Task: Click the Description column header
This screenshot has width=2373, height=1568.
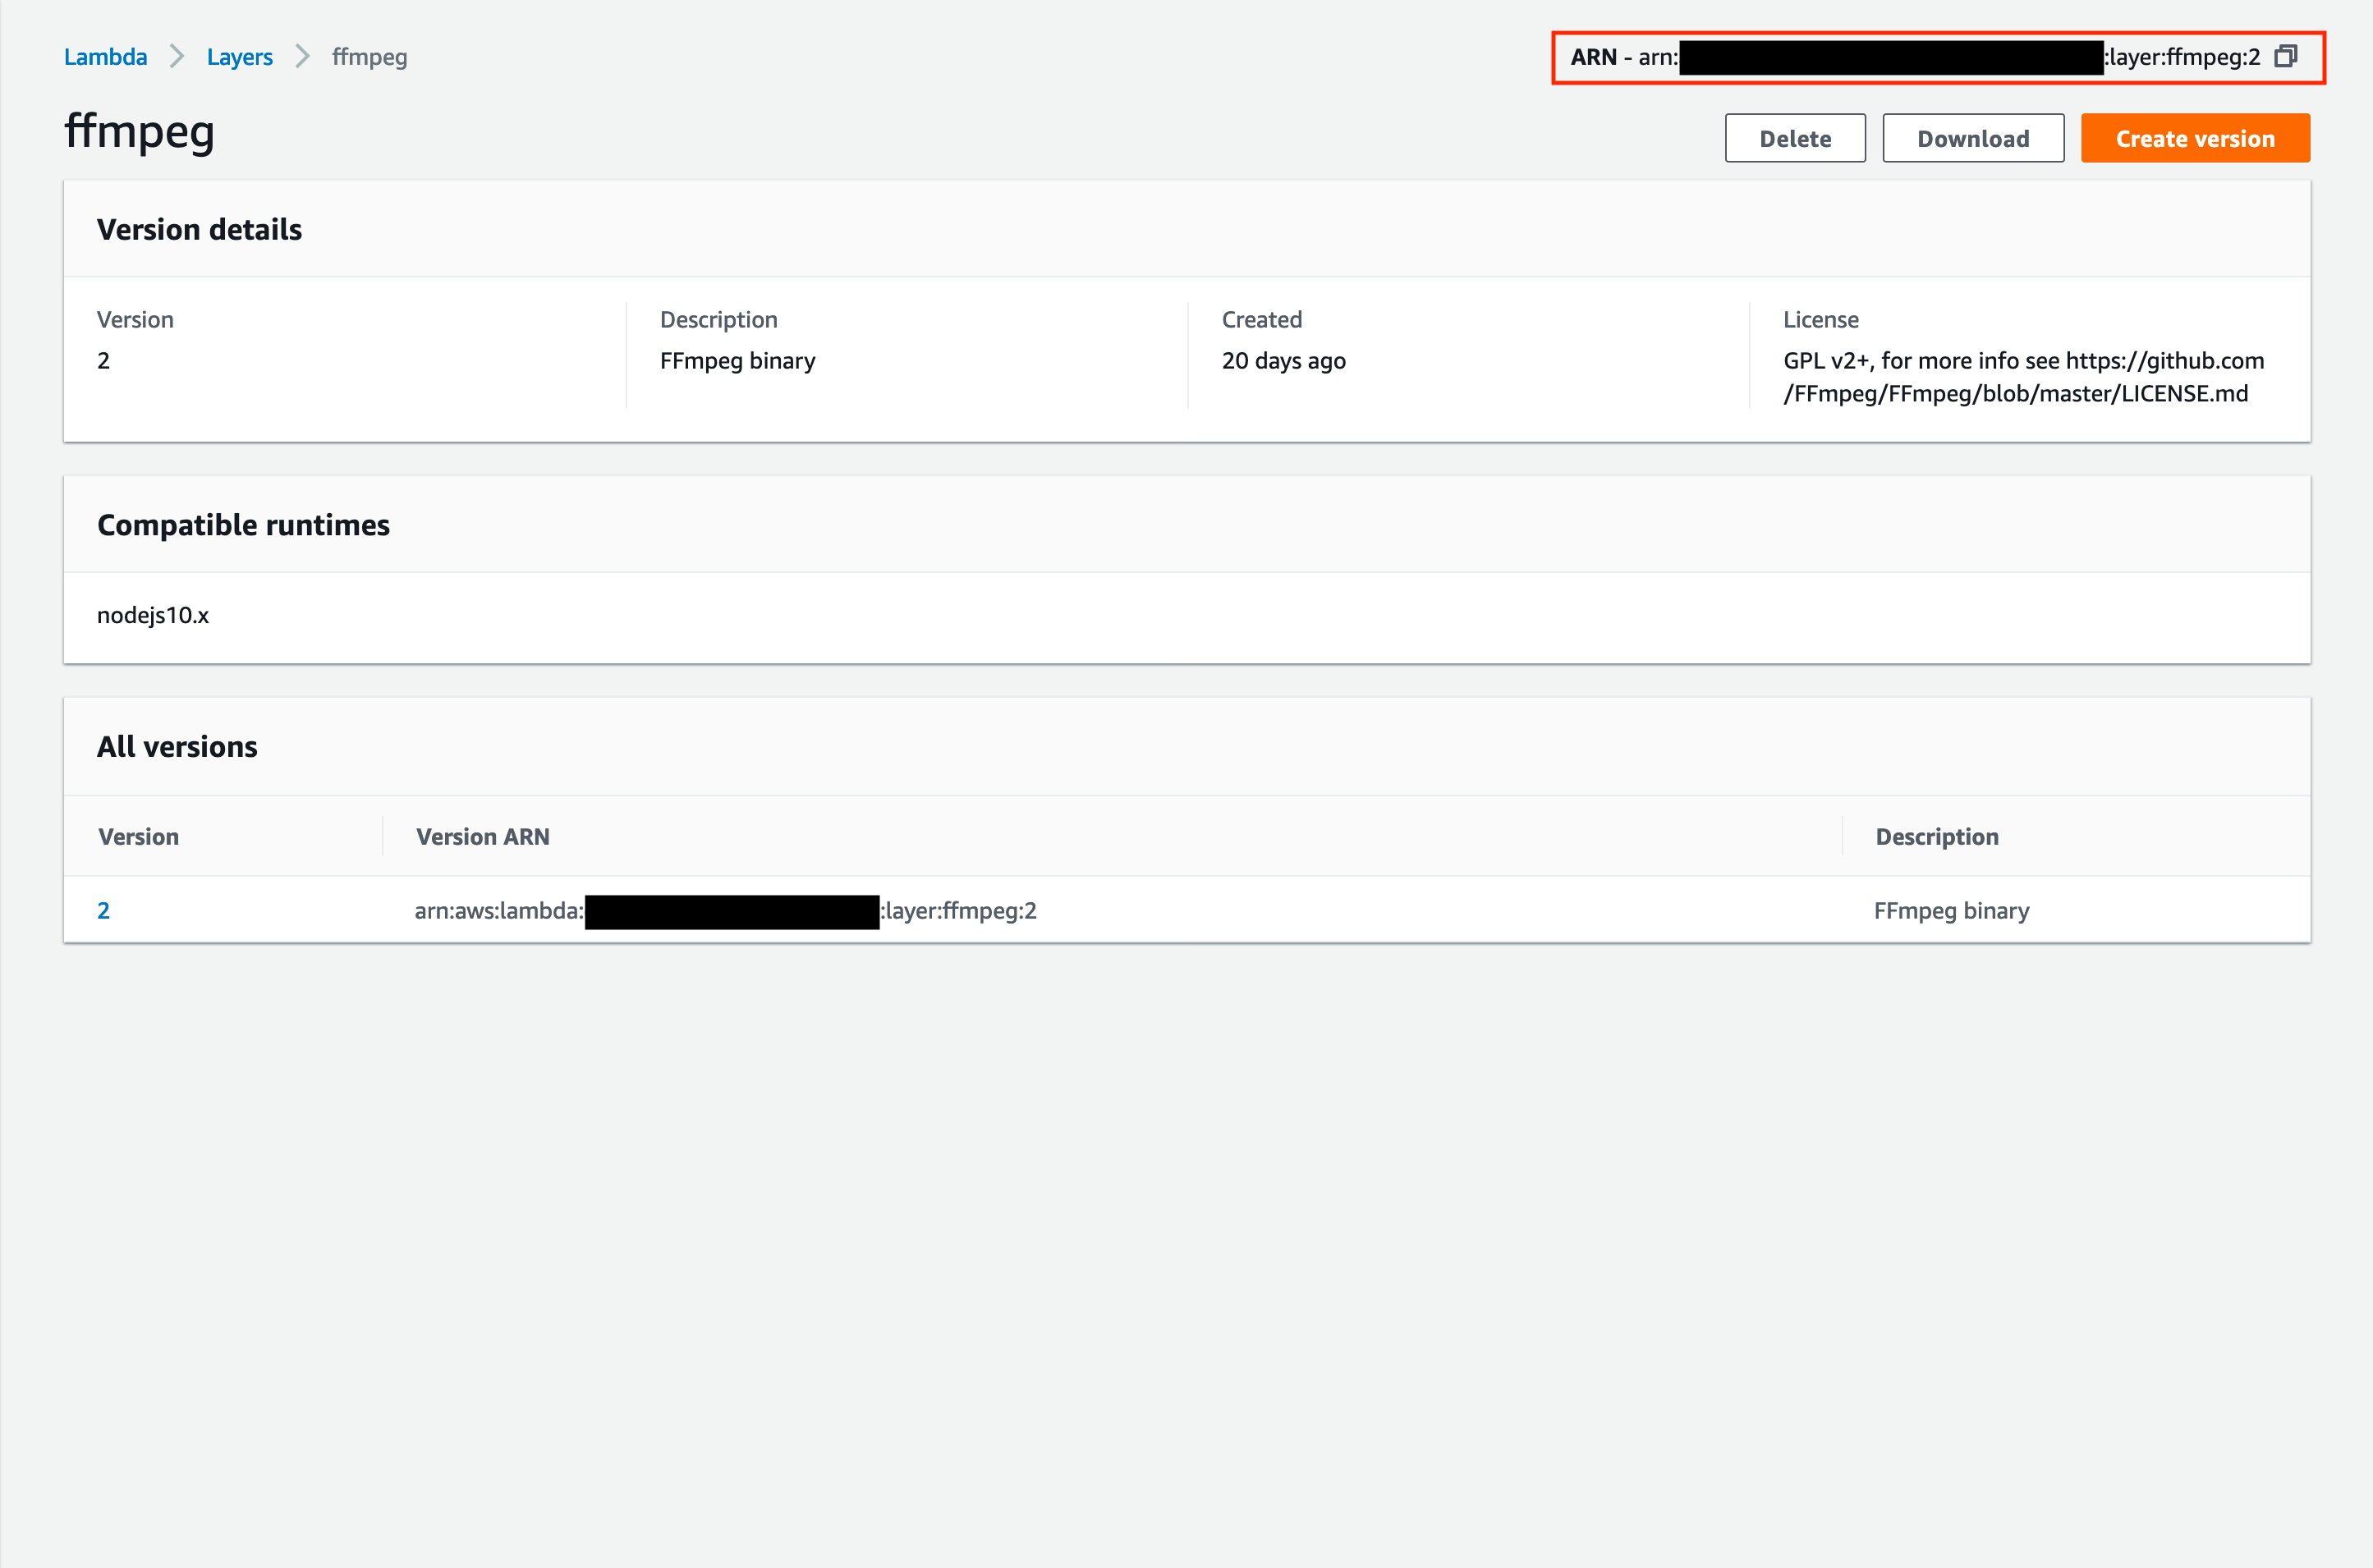Action: 1936,836
